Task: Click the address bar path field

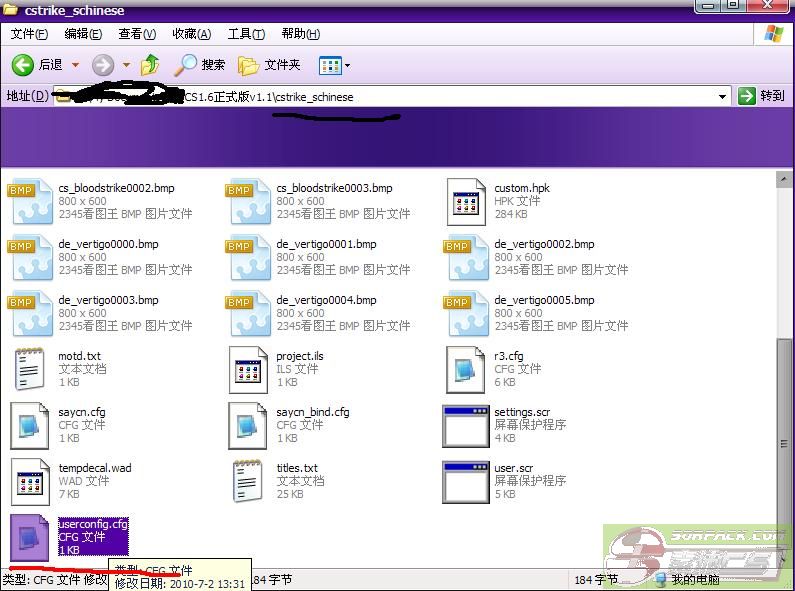Action: [450, 96]
